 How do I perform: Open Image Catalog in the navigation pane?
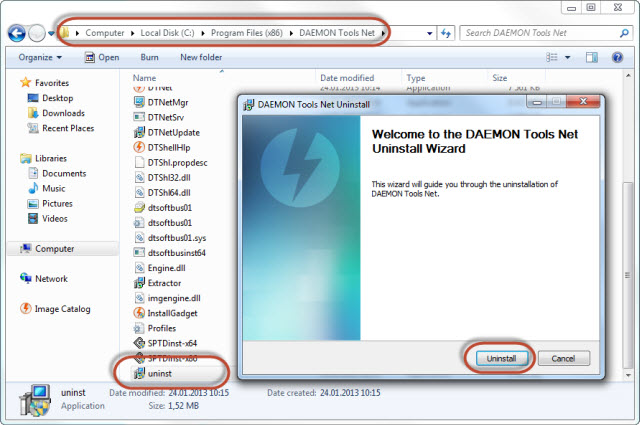(55, 309)
